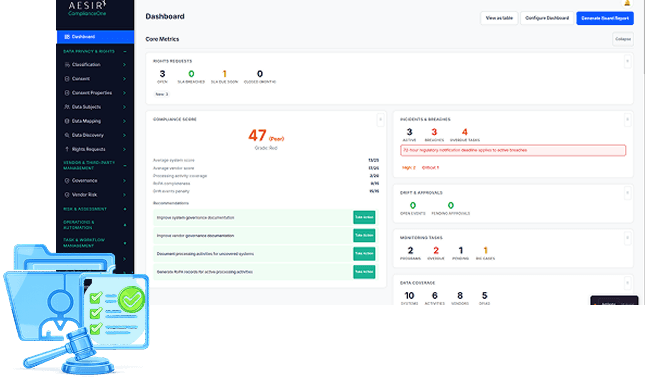
Task: Click the Pending Approvals count
Action: coord(451,205)
